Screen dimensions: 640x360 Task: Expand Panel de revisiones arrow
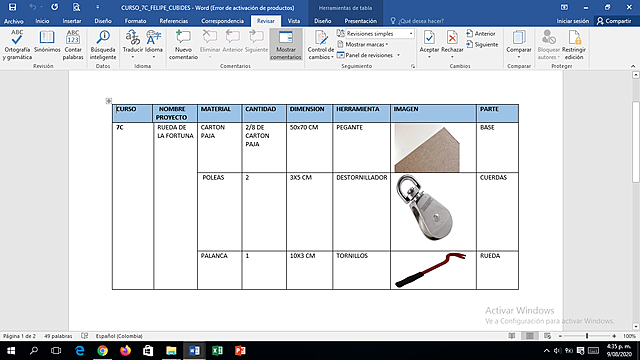tap(398, 55)
